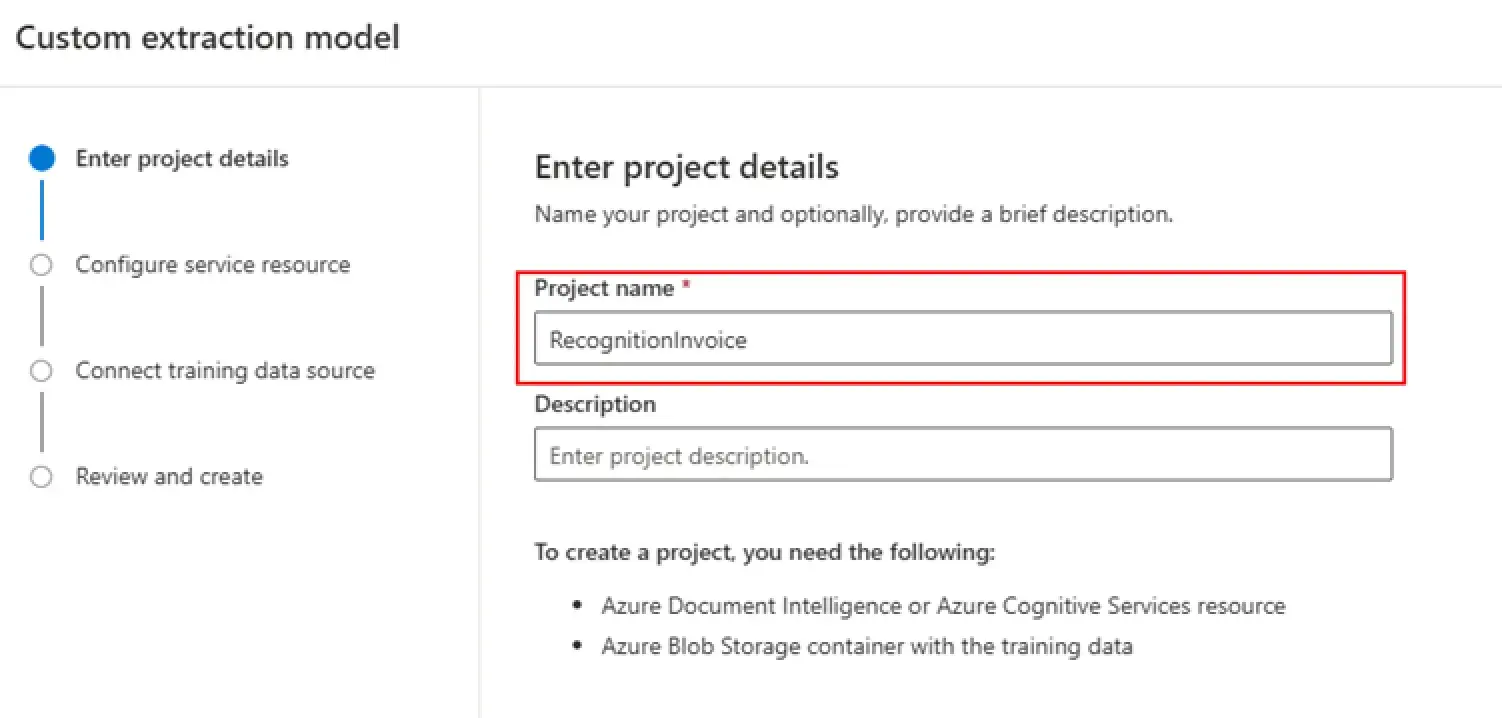Jump to Review and create step
Screen dimensions: 1502x718
pos(169,477)
